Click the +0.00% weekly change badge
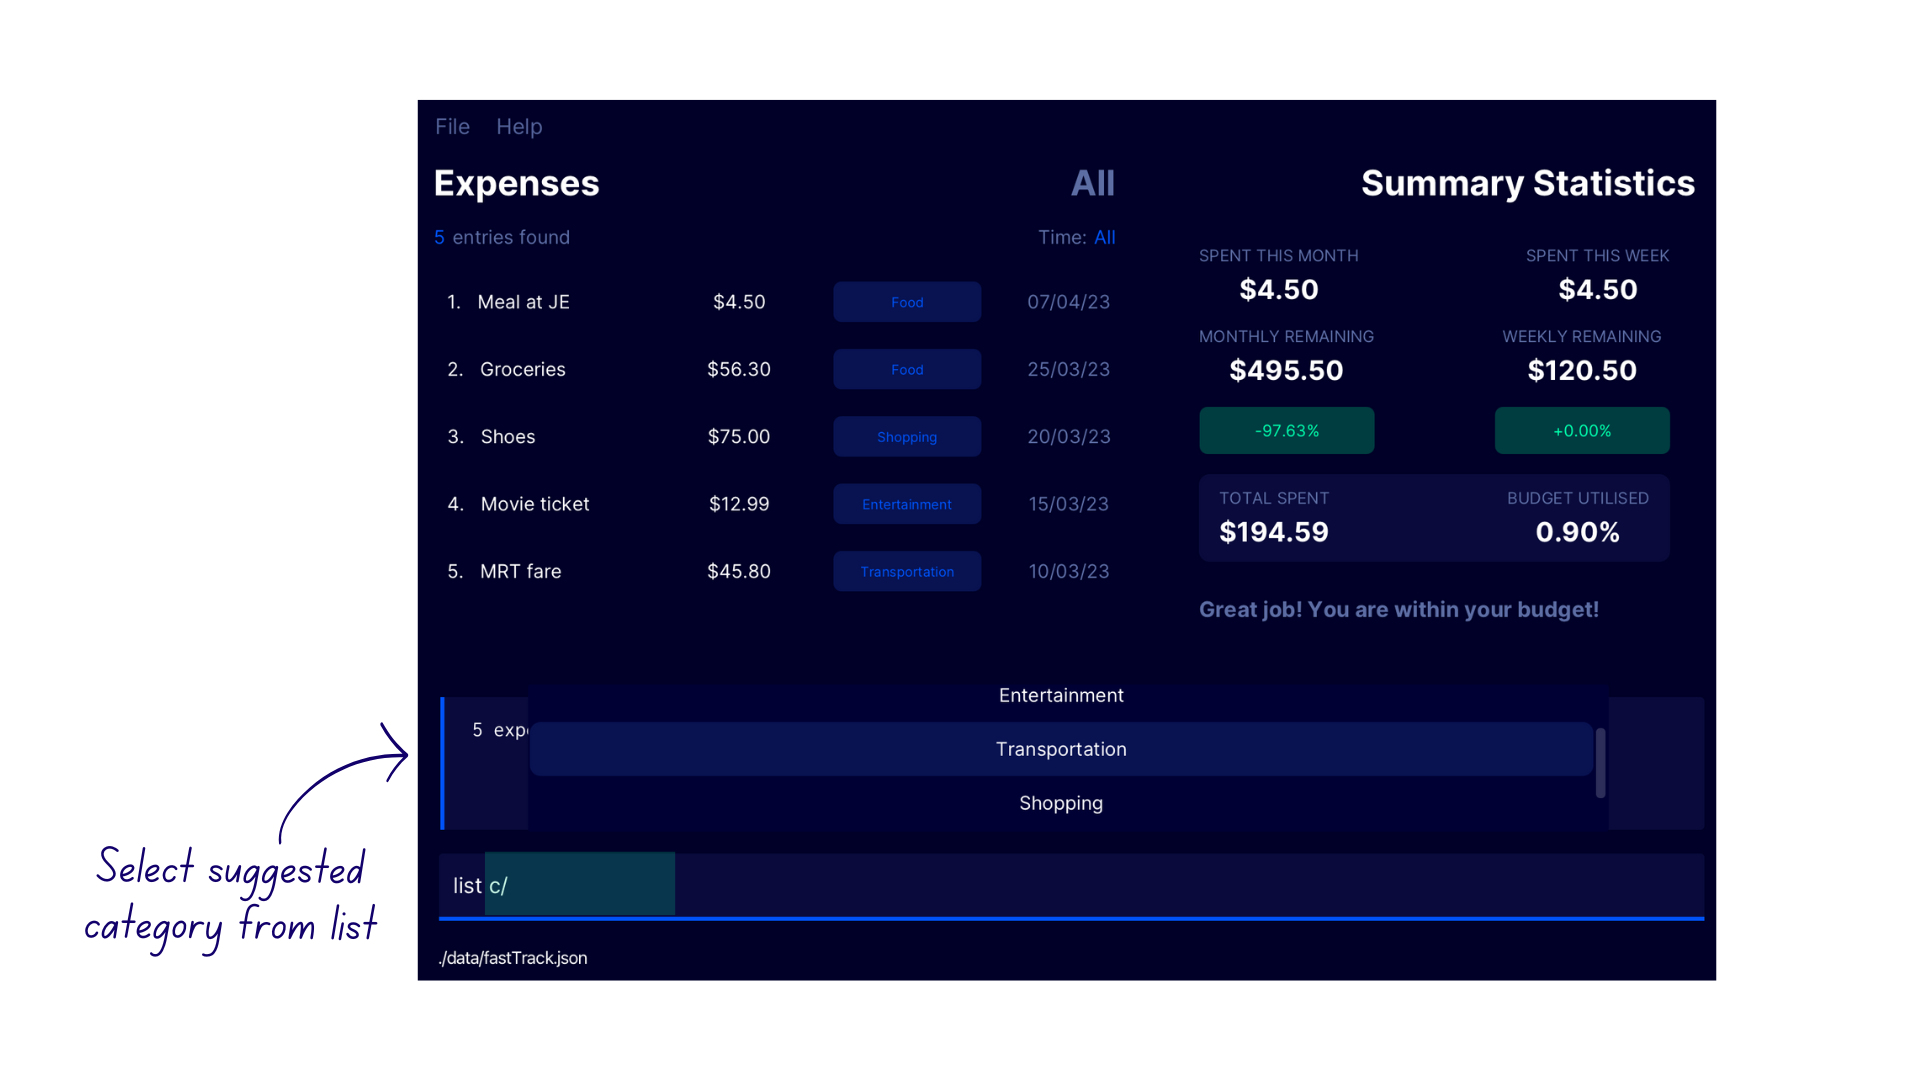 [x=1582, y=431]
